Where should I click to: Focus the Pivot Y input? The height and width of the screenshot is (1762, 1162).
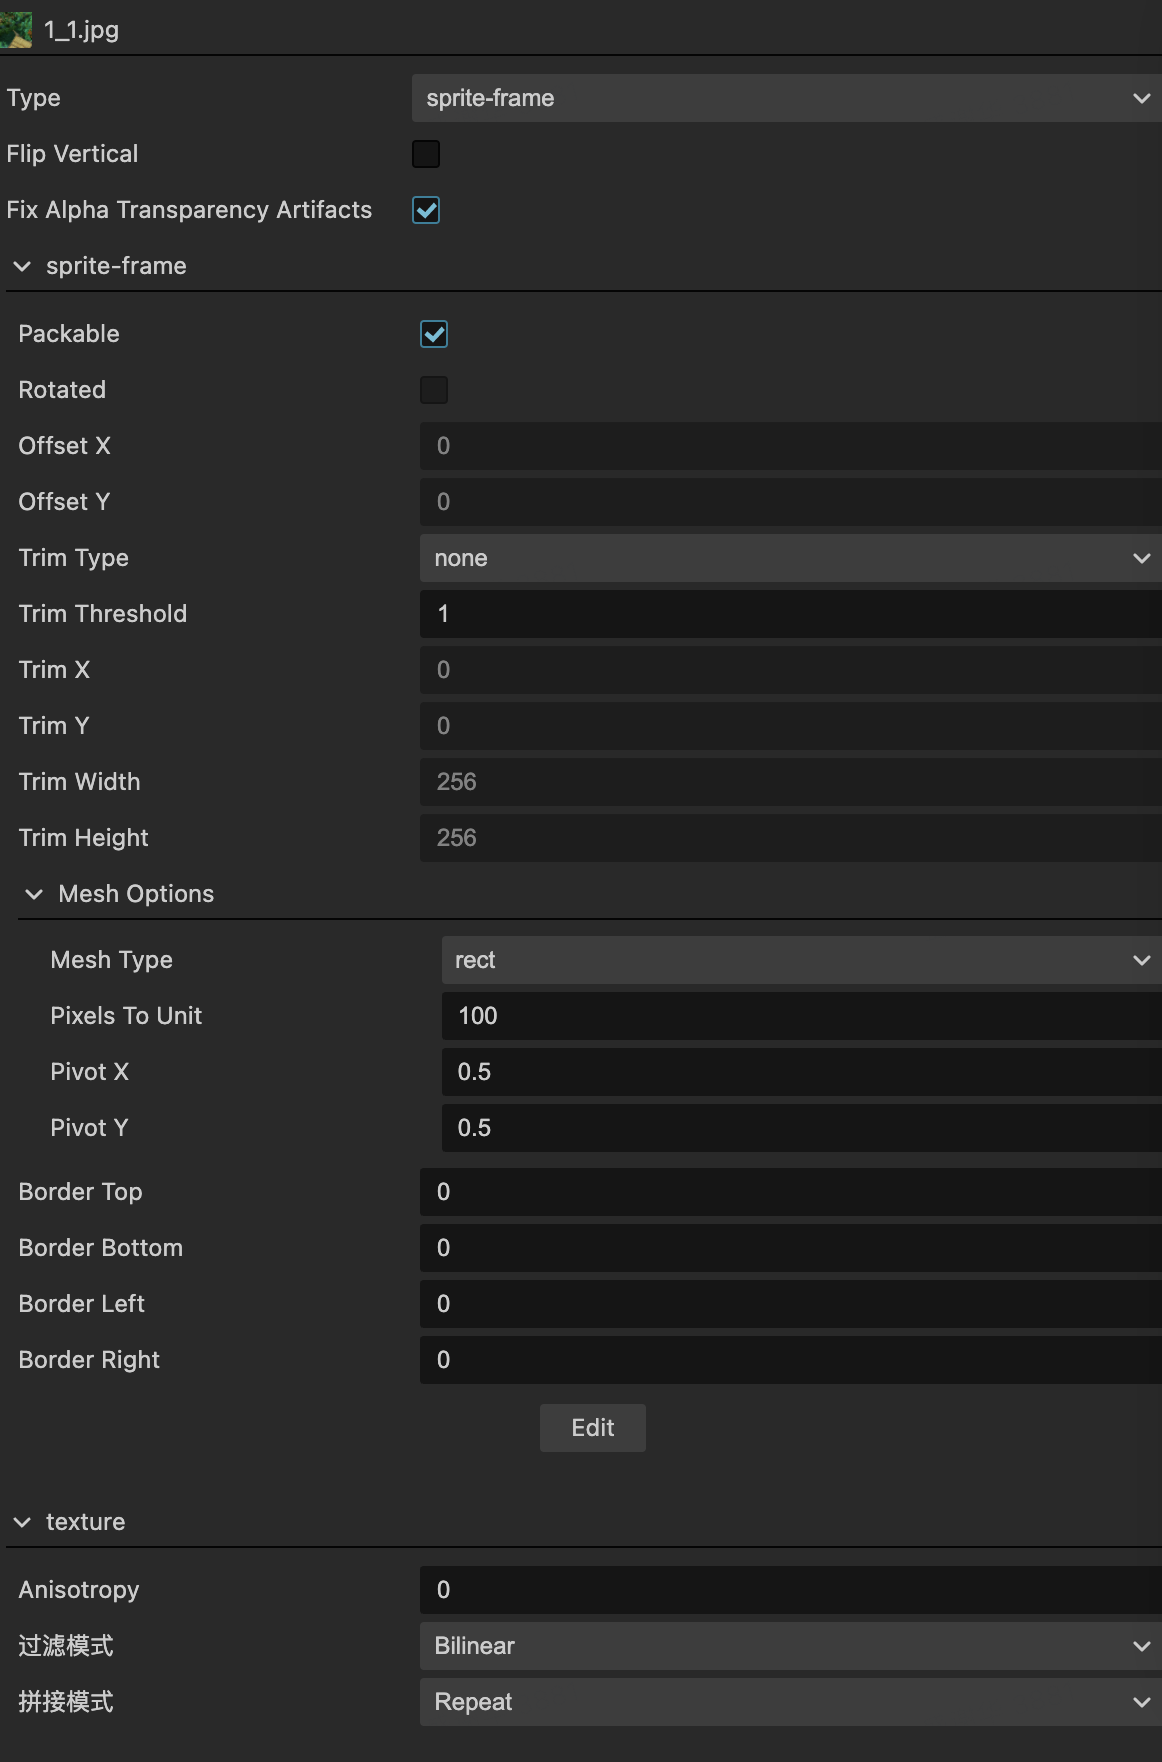click(800, 1128)
